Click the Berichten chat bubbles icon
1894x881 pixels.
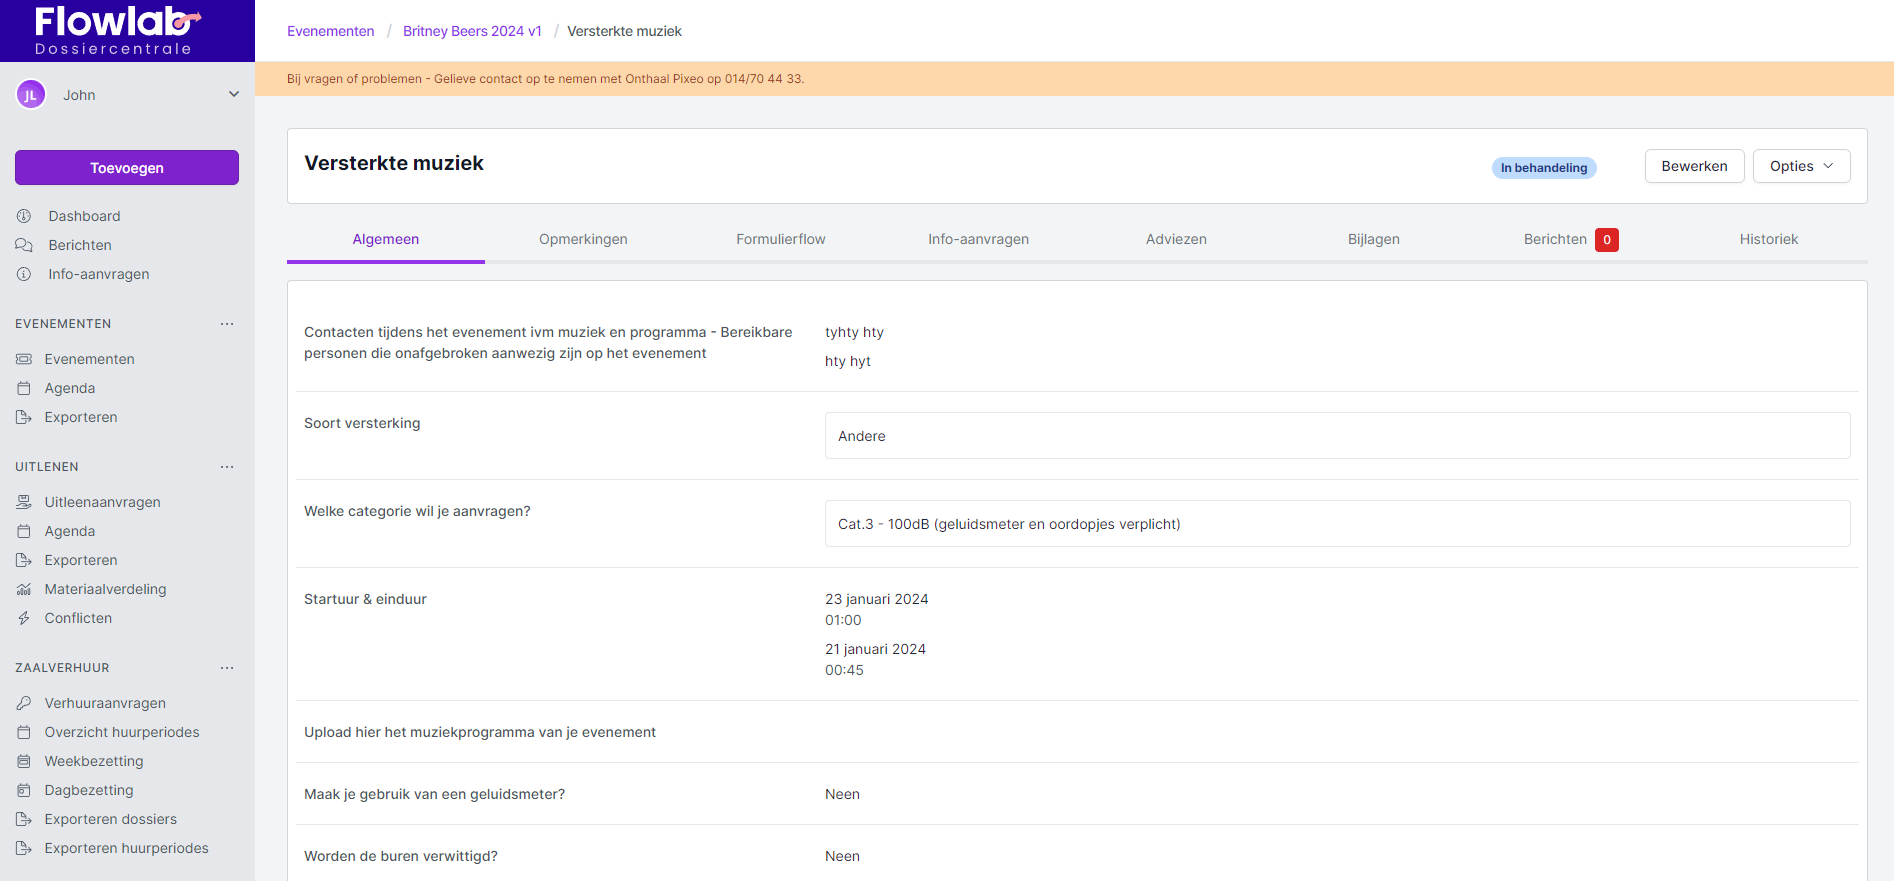click(x=24, y=245)
